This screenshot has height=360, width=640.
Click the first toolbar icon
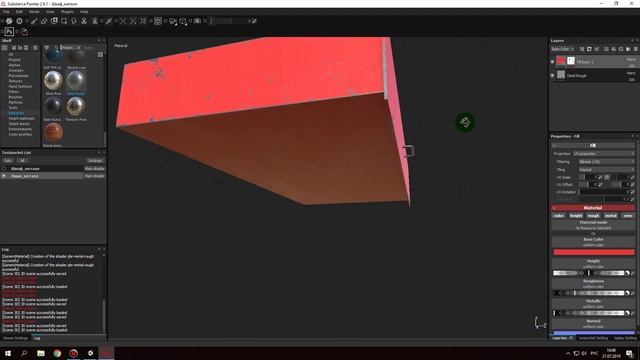tap(9, 21)
